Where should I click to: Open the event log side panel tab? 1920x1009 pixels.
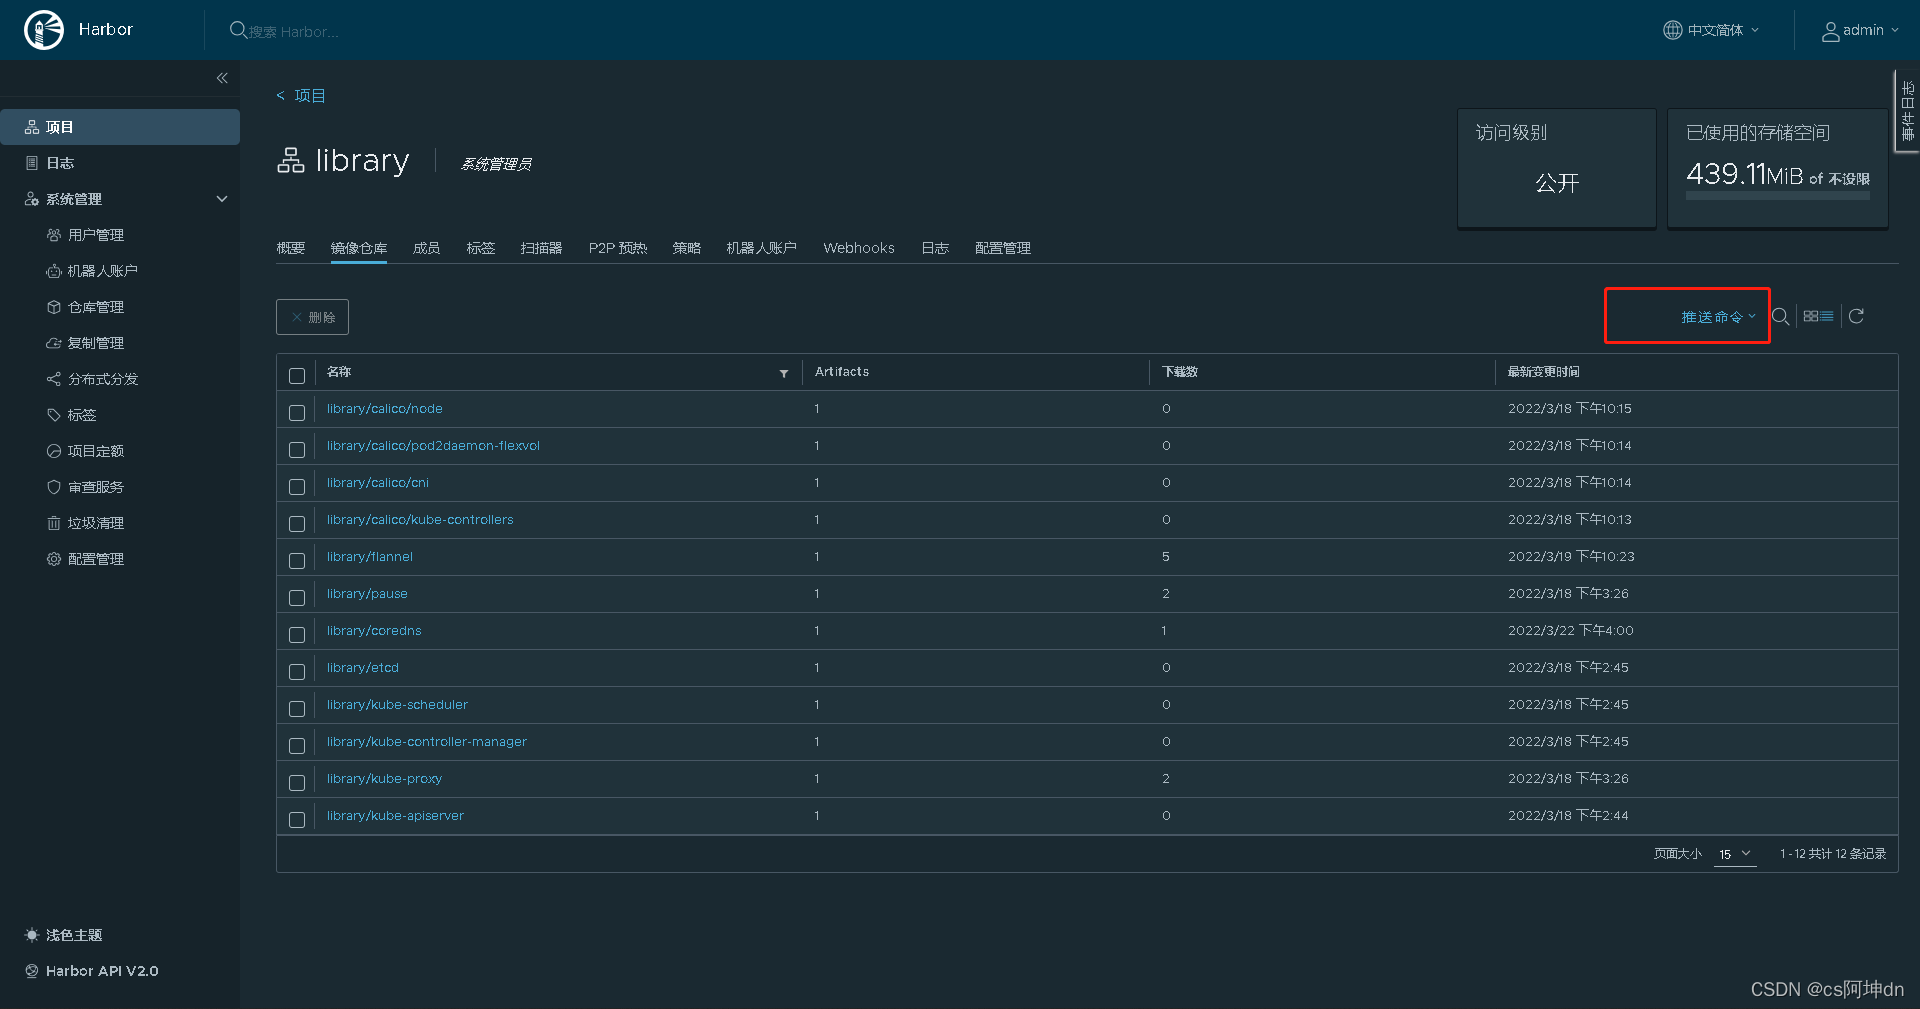pos(1907,110)
